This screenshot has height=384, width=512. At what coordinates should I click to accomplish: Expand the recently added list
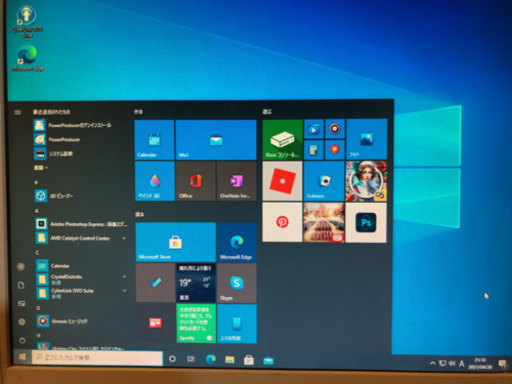[x=41, y=168]
